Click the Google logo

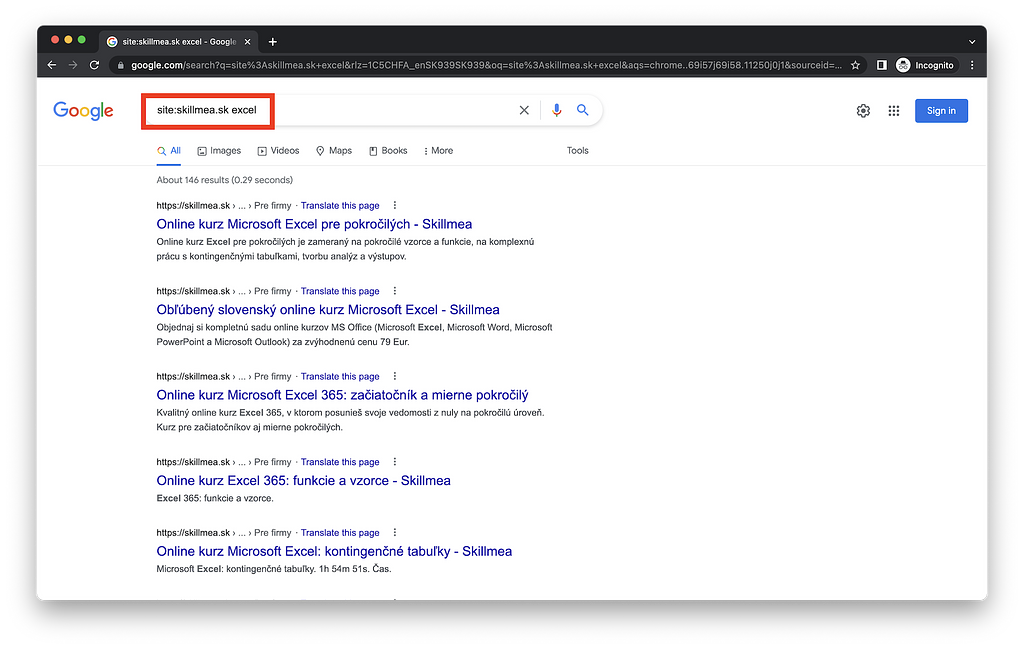[83, 110]
